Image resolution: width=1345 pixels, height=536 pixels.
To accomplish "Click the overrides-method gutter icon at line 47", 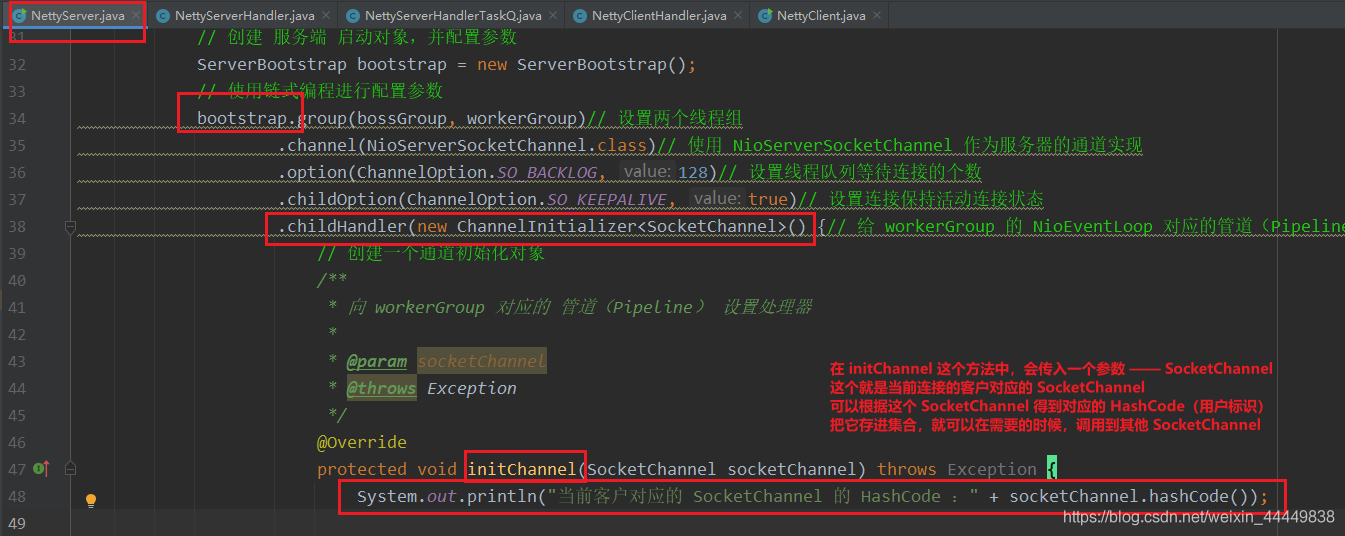I will tap(41, 468).
